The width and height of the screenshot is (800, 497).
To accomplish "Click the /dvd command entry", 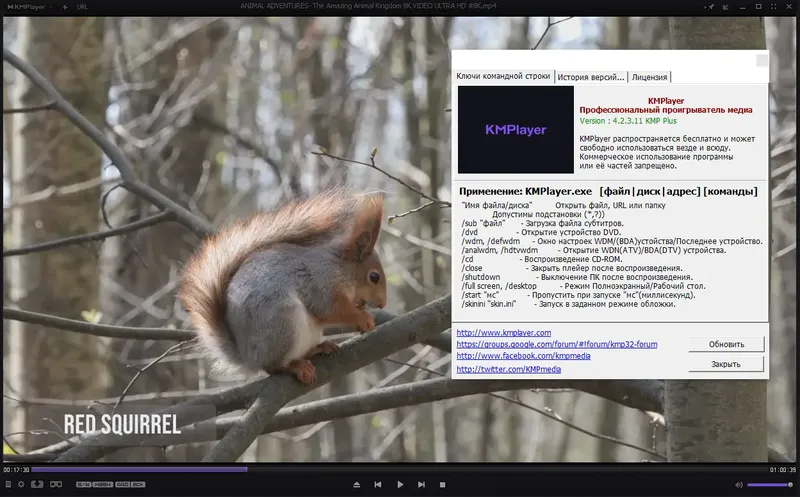I will point(541,232).
